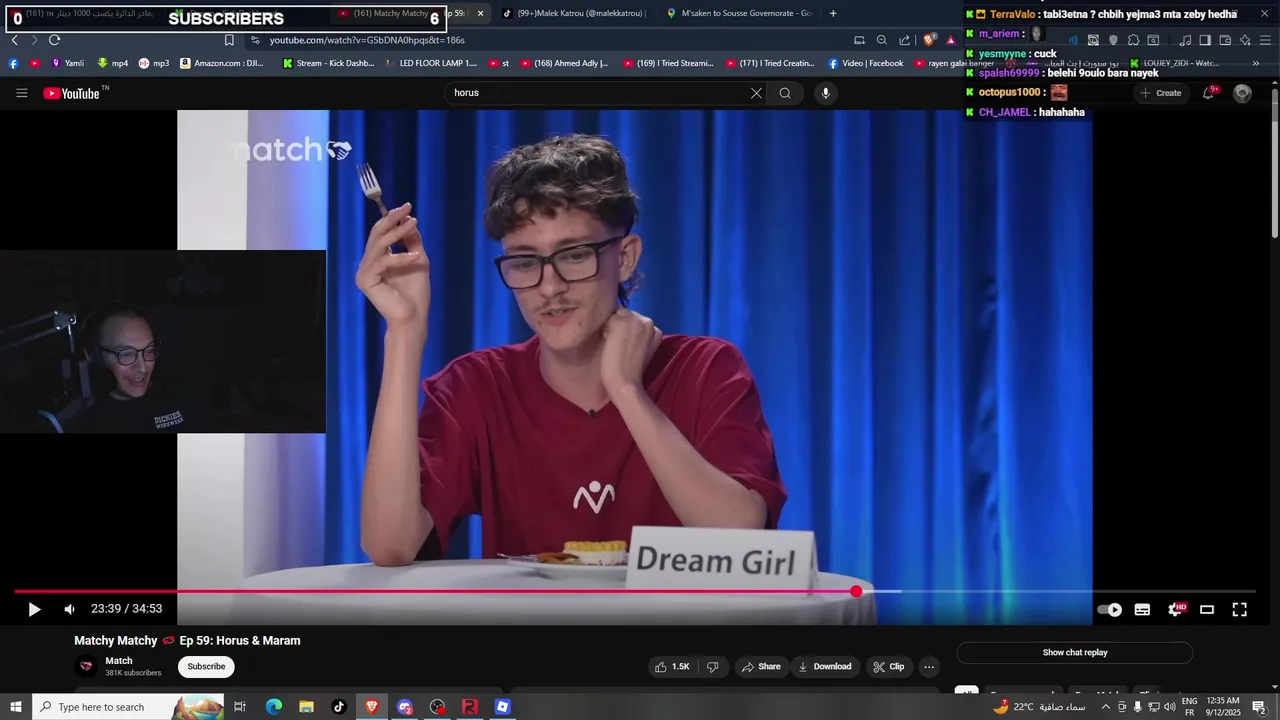Open YouTube notifications bell
This screenshot has height=720, width=1280.
click(1209, 93)
